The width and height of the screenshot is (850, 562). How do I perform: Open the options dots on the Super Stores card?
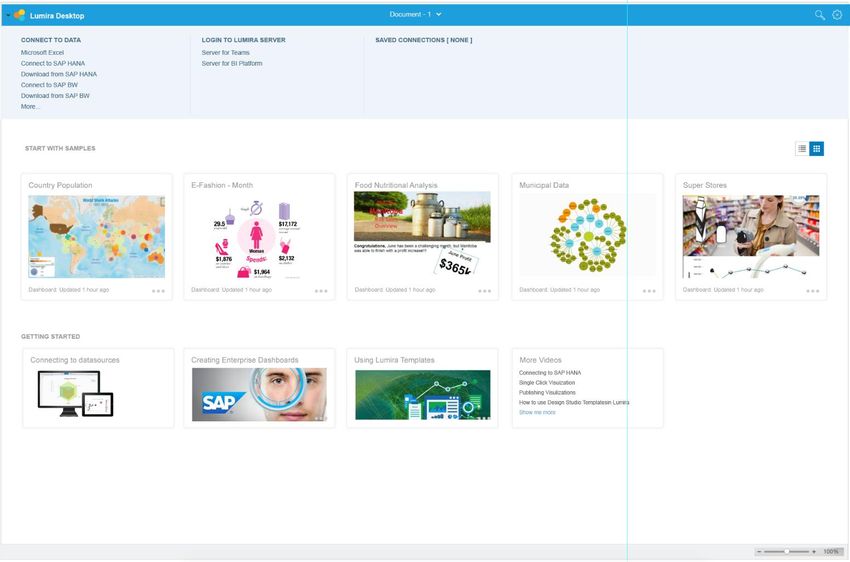813,291
